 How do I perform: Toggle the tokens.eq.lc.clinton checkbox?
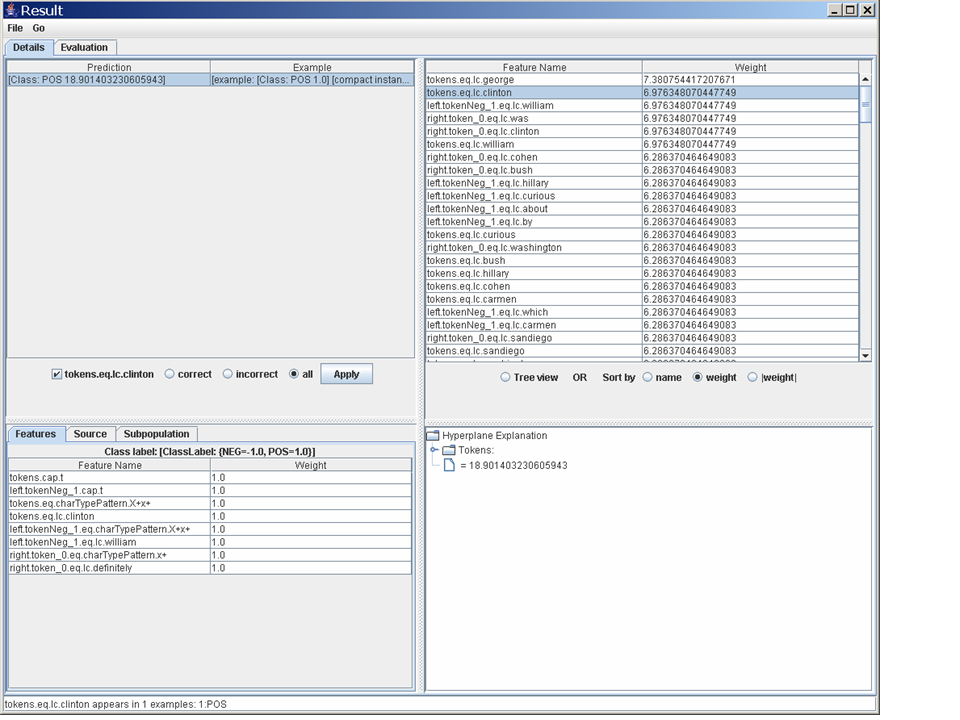(x=57, y=374)
